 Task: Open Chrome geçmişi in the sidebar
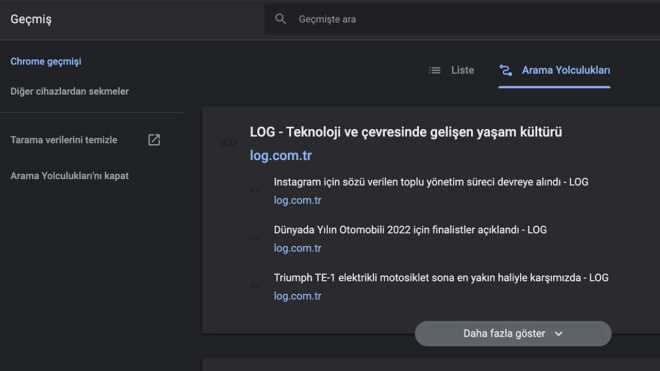(x=46, y=61)
